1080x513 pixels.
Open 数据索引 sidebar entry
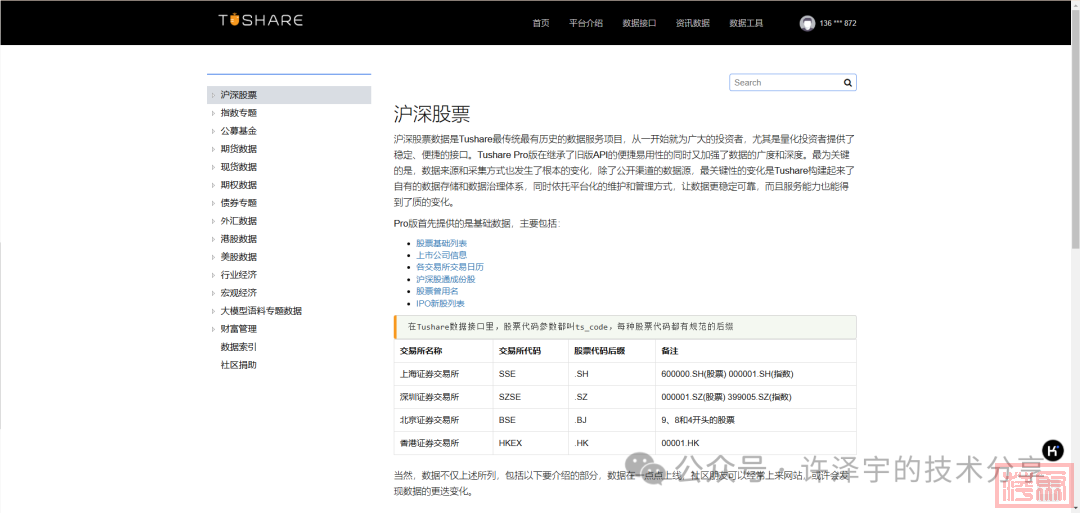pyautogui.click(x=238, y=347)
